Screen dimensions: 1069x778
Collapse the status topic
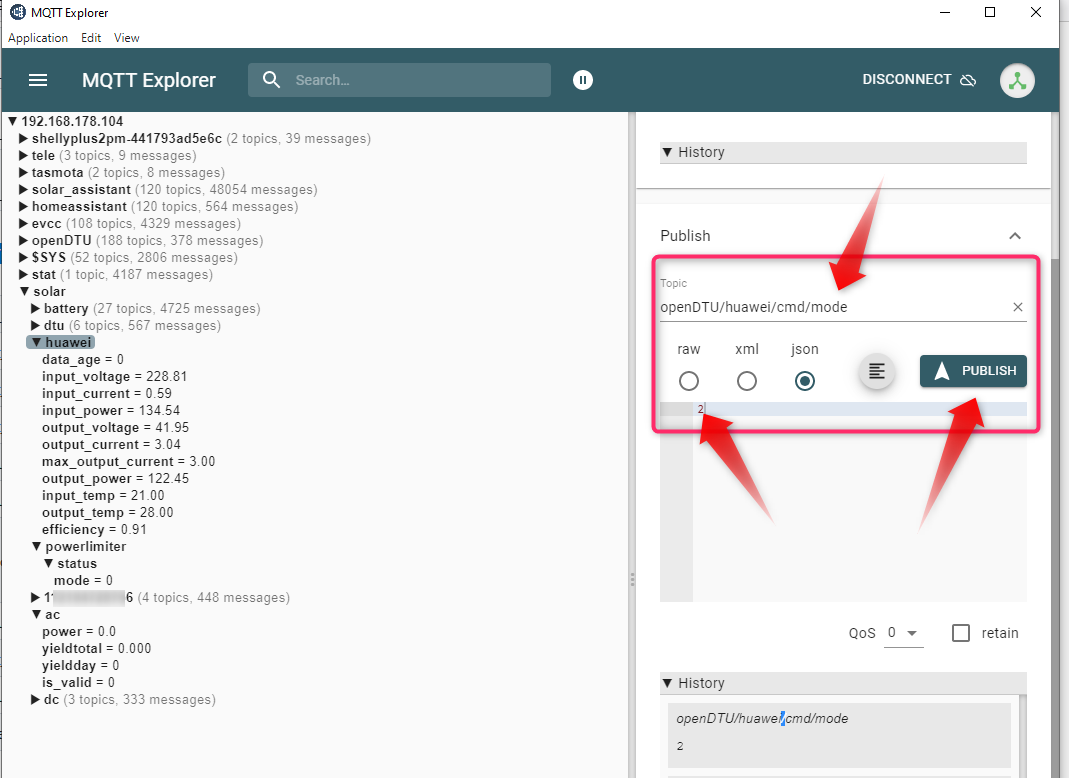(x=48, y=564)
